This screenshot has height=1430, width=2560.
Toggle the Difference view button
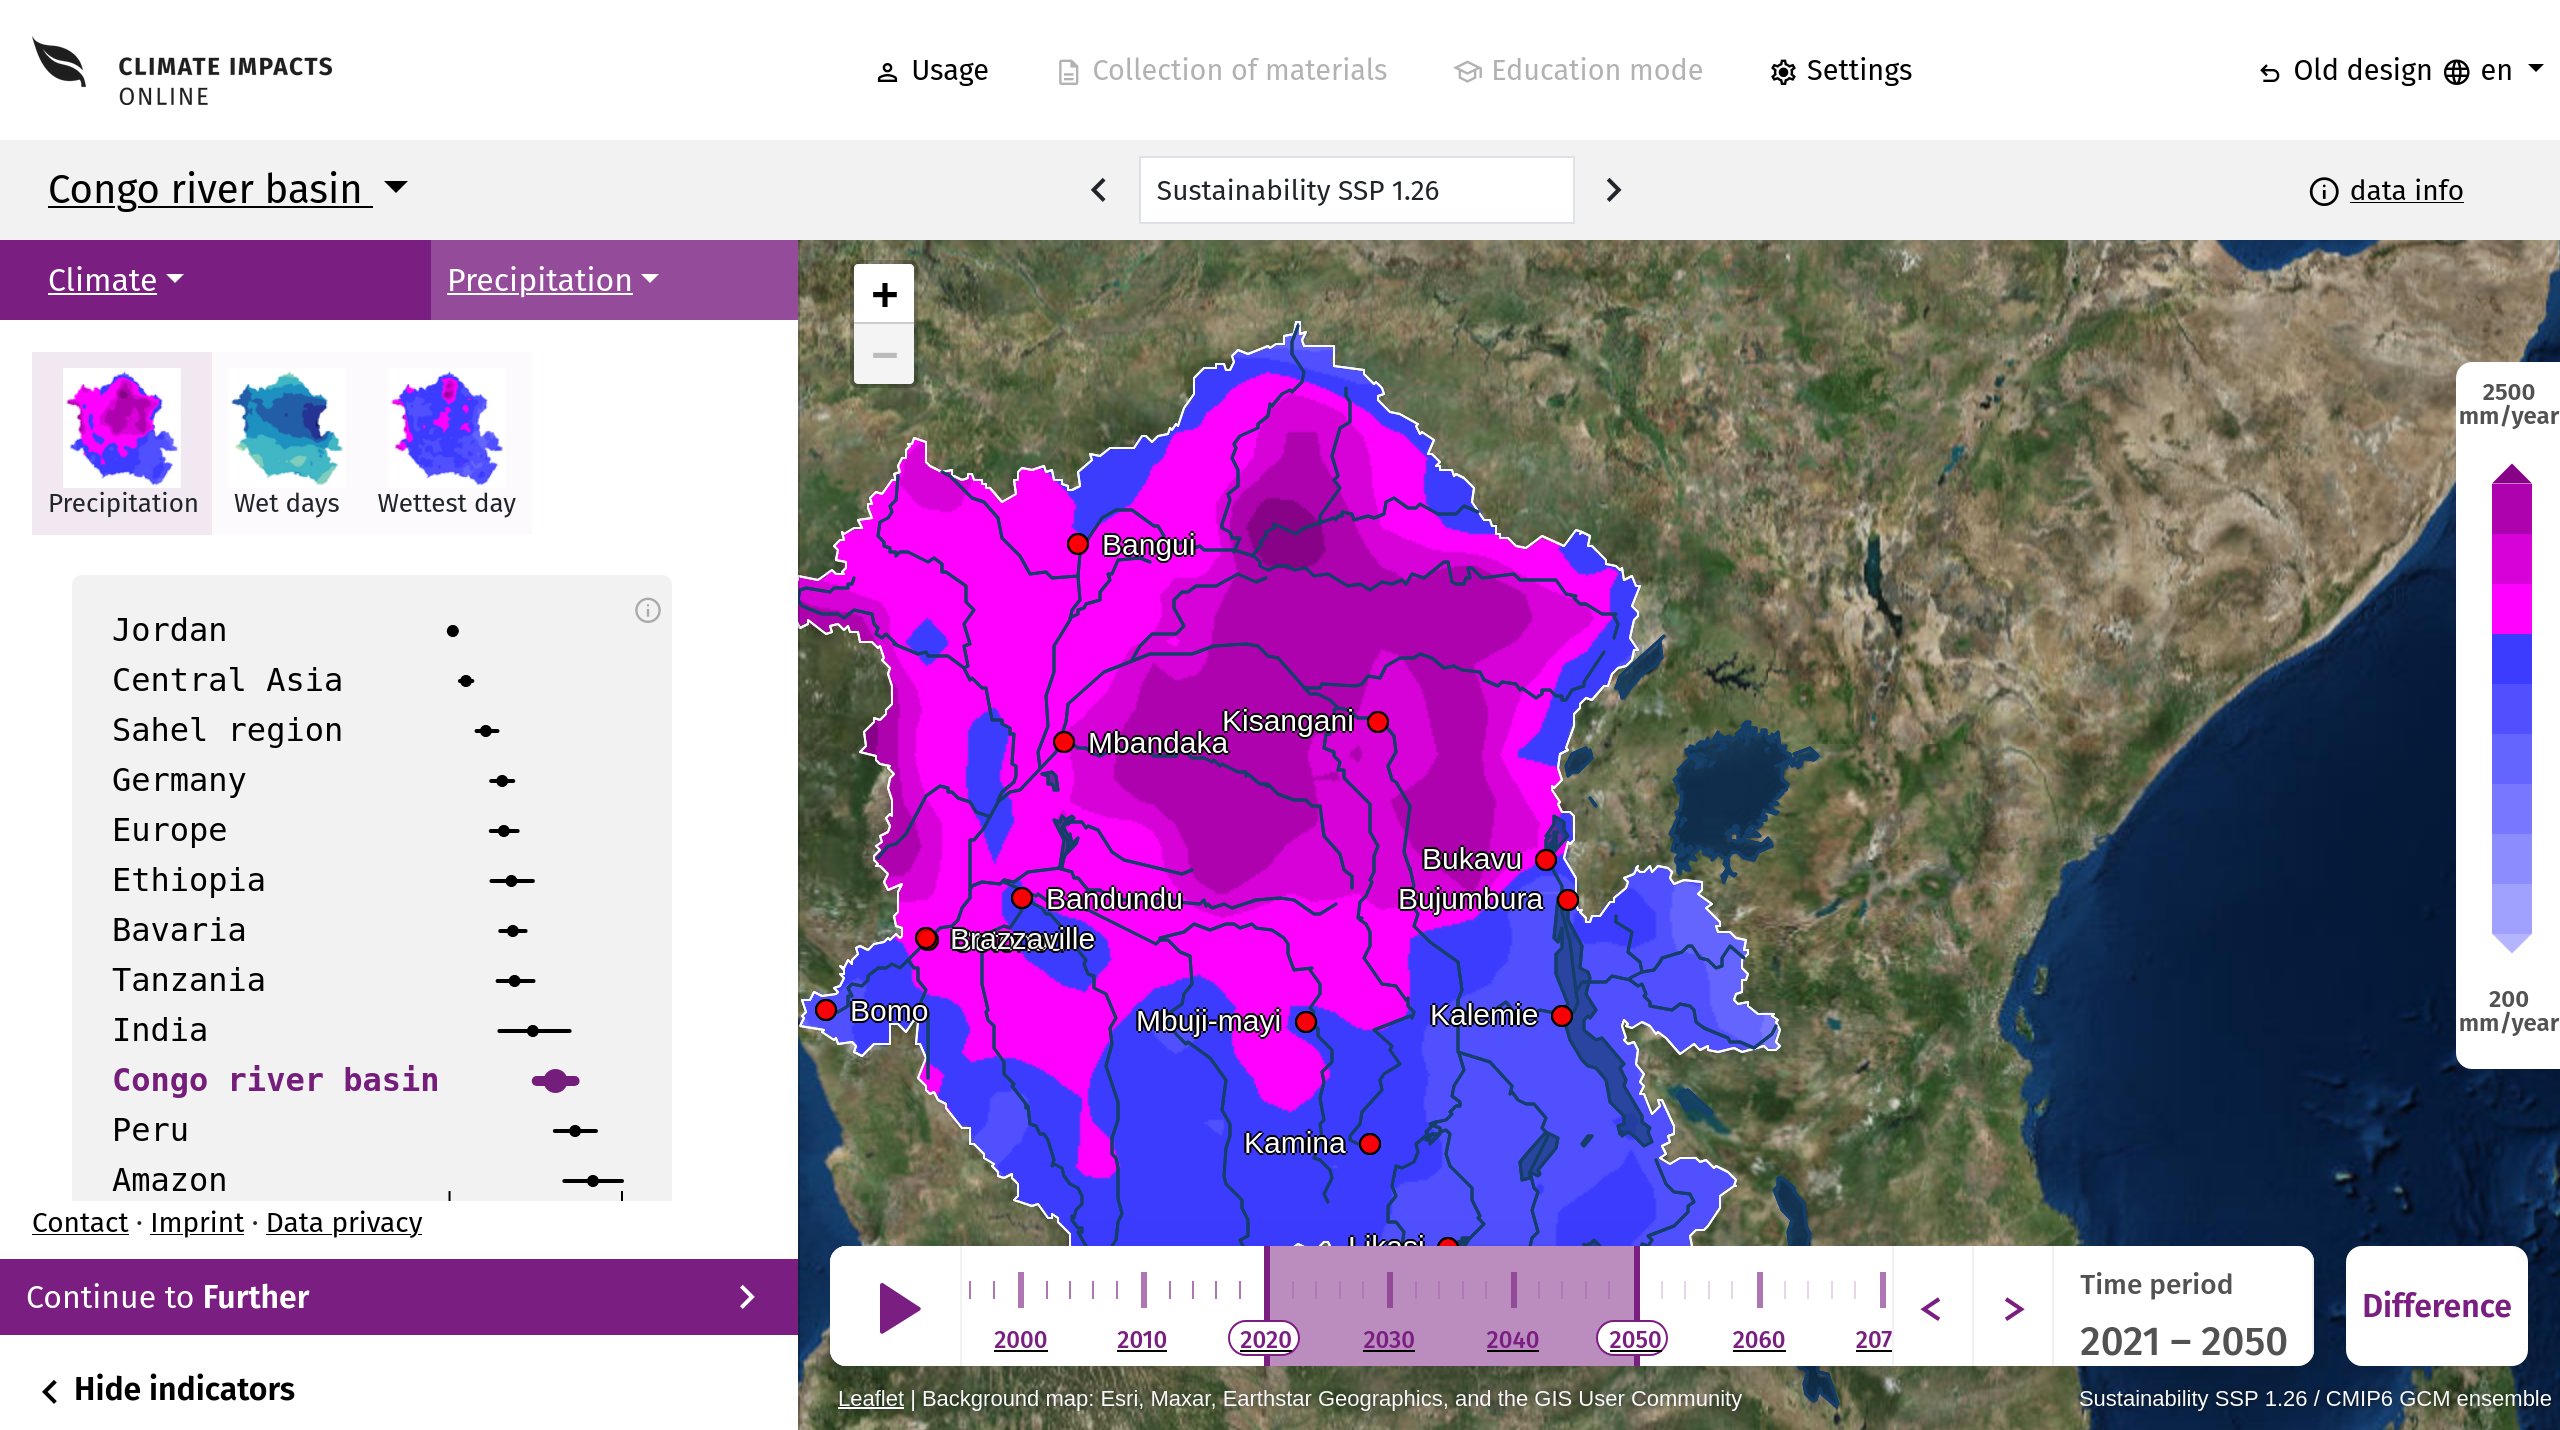[x=2436, y=1305]
